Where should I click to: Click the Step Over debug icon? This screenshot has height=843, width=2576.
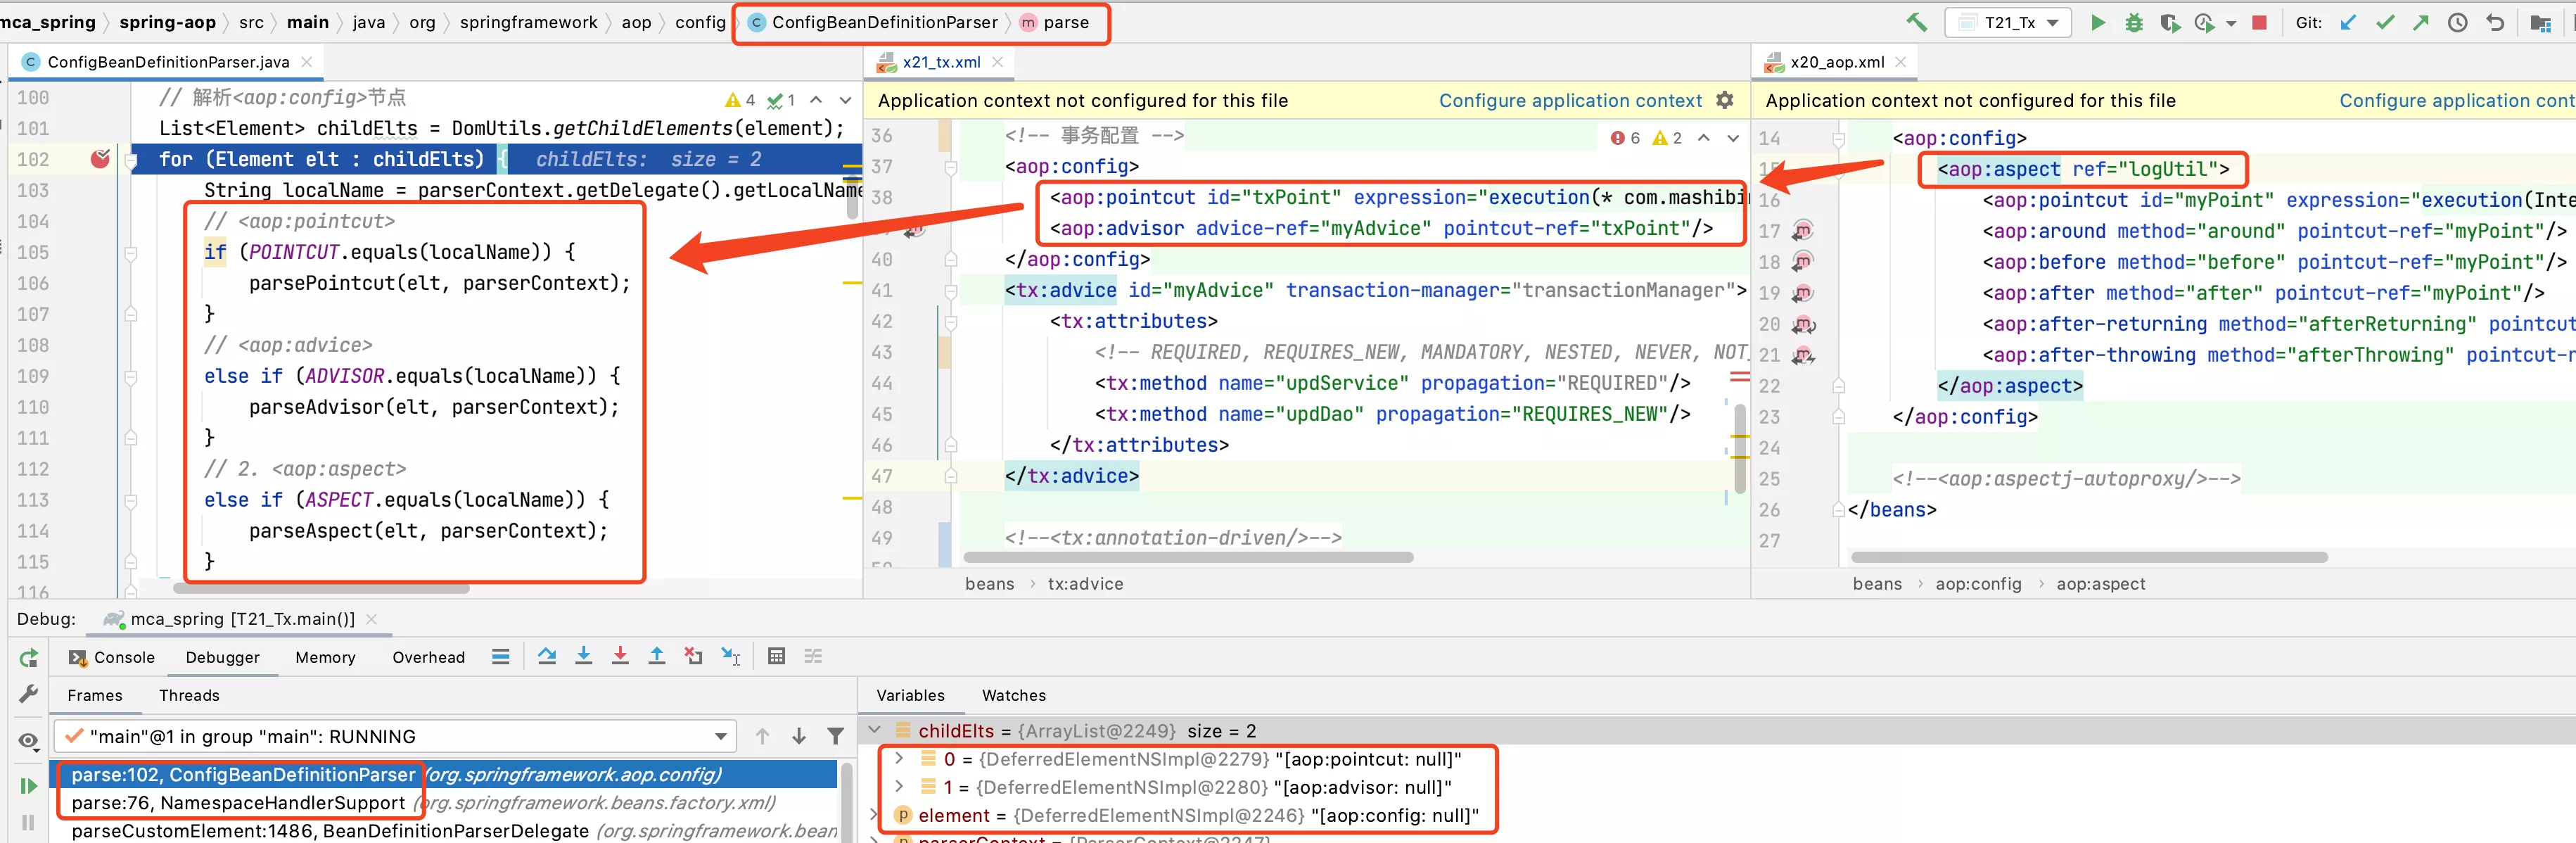(547, 656)
